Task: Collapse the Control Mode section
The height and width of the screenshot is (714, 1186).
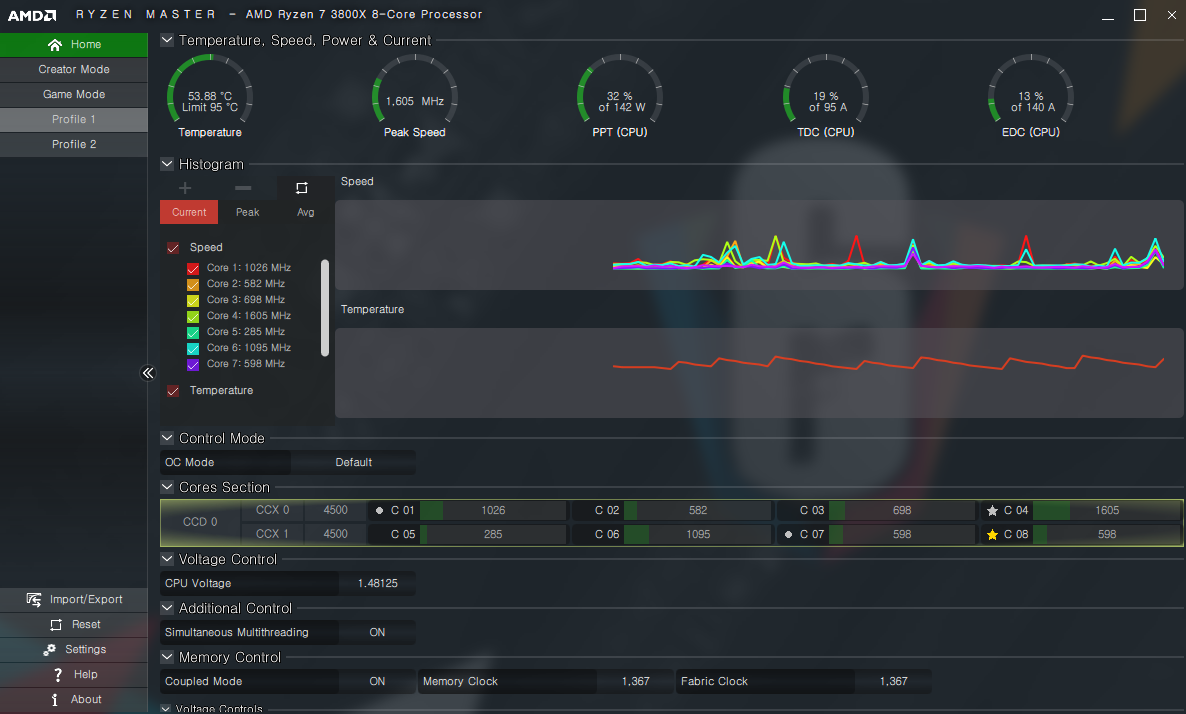Action: [x=167, y=438]
